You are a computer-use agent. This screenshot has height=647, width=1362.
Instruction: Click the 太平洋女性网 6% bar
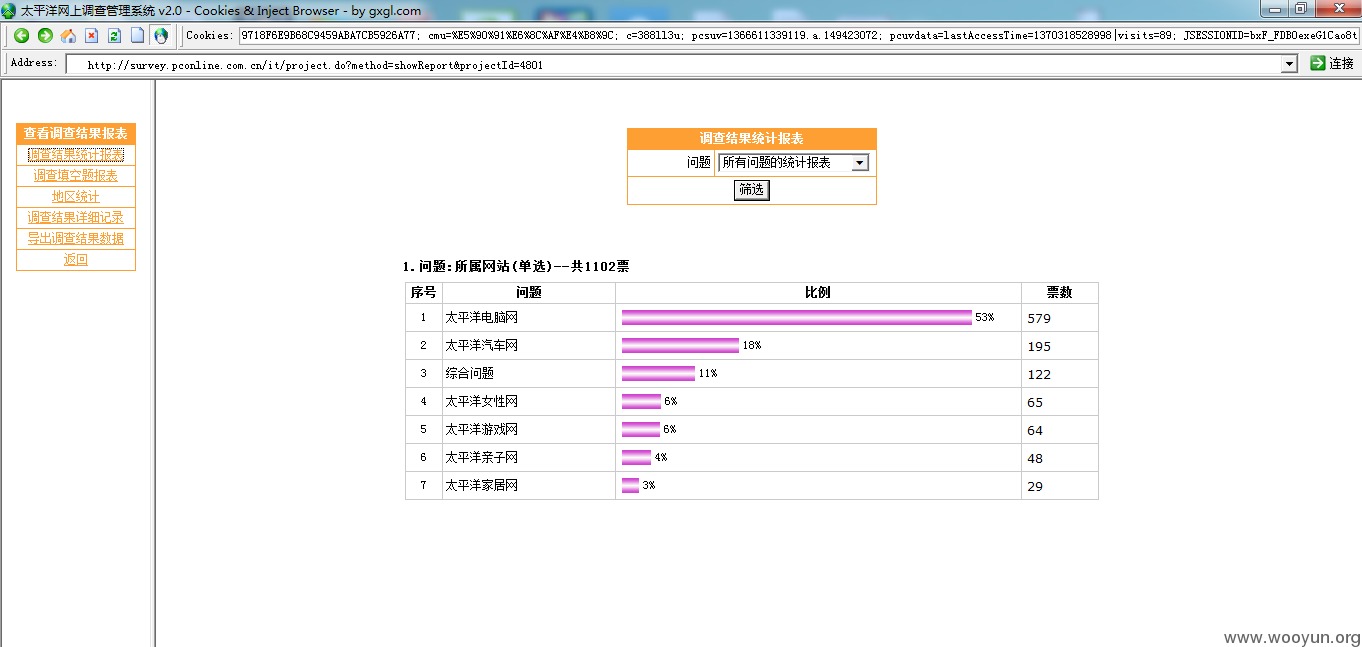(x=641, y=401)
